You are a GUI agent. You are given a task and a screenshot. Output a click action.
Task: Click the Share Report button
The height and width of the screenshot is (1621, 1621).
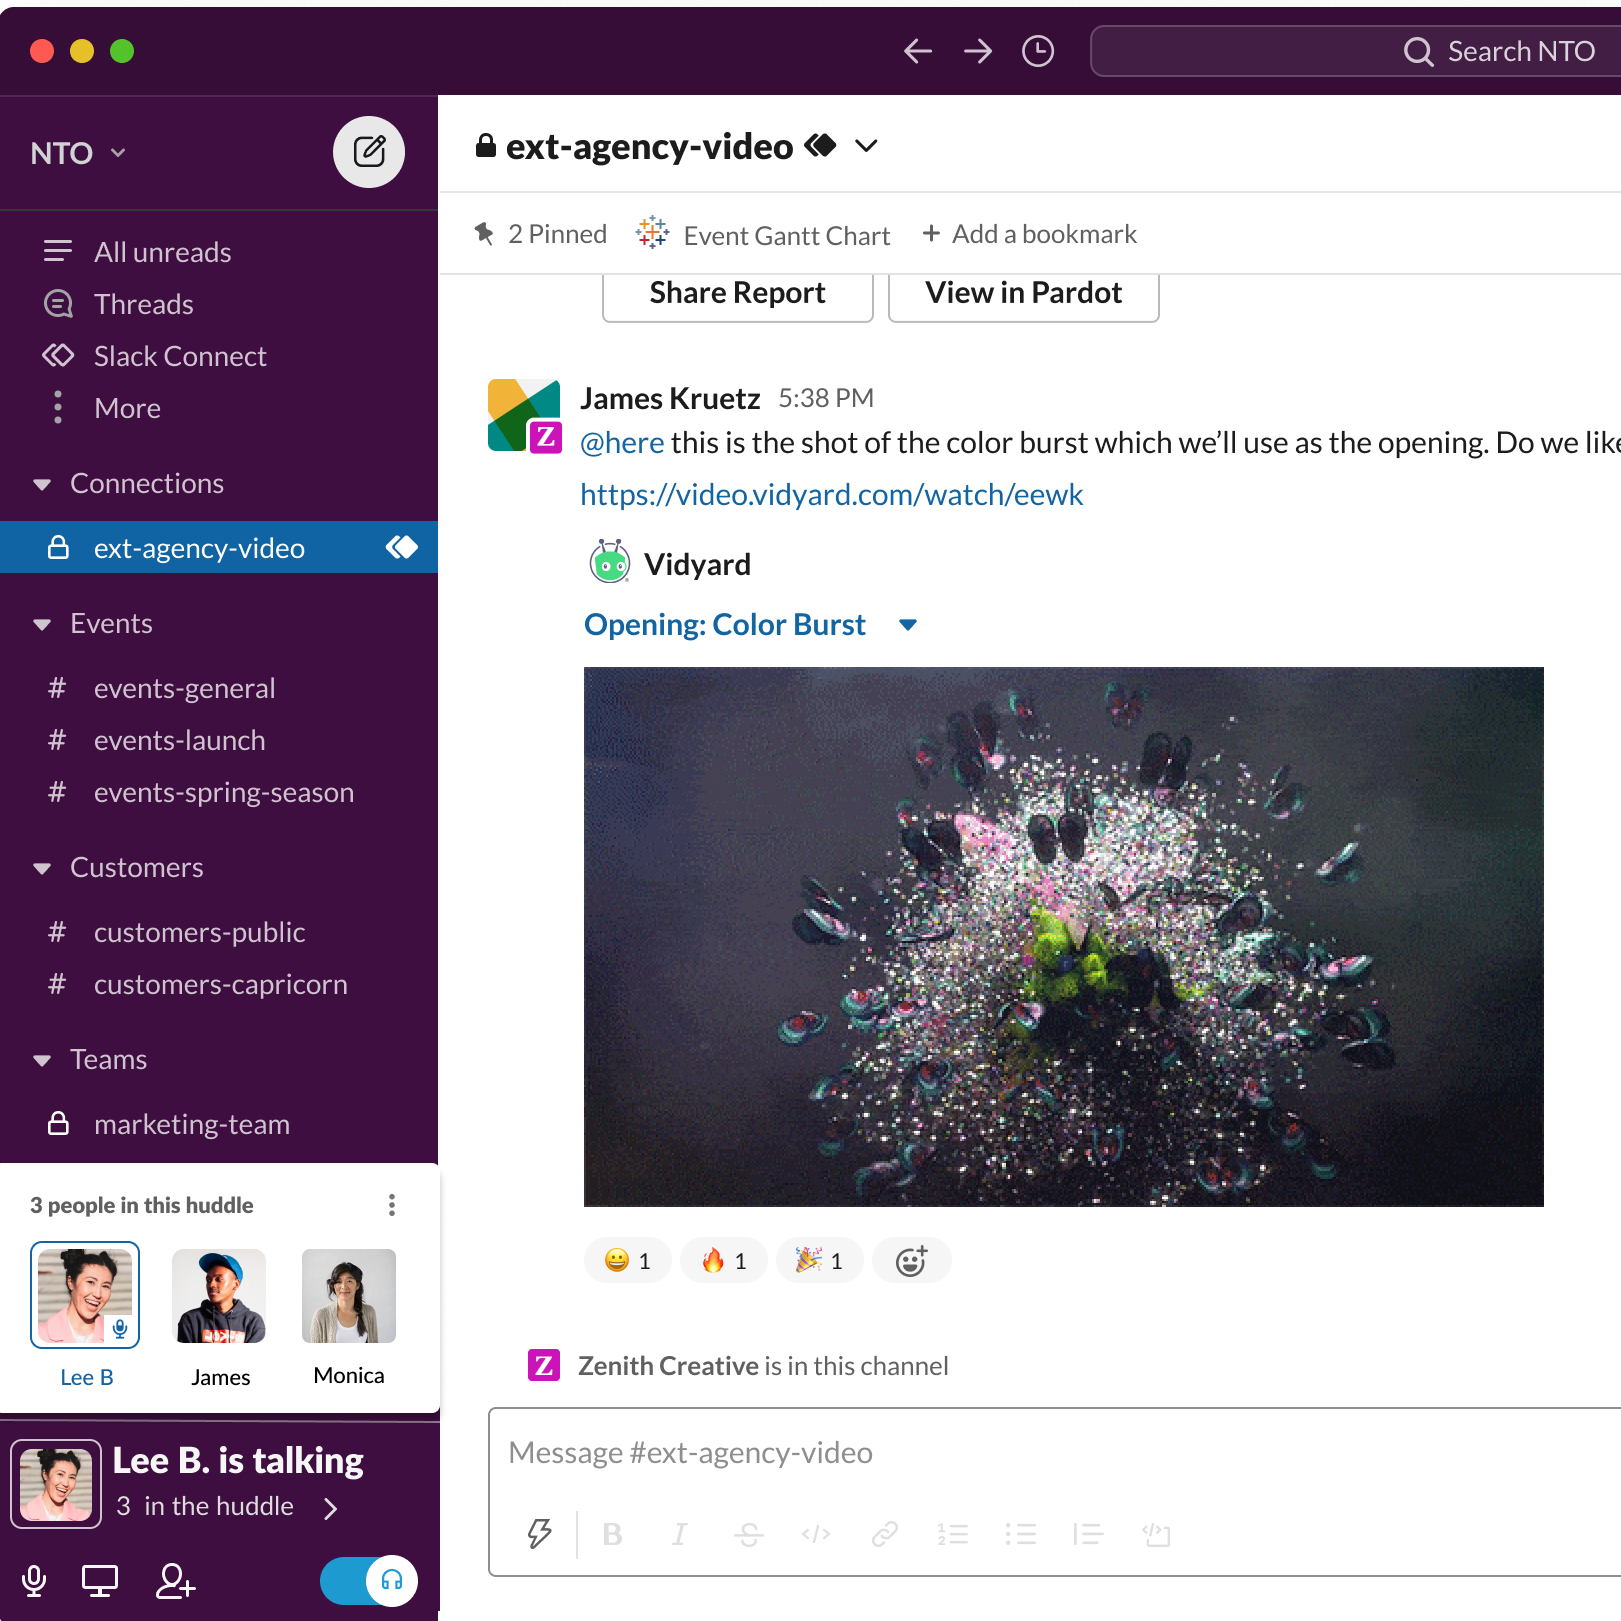(737, 294)
